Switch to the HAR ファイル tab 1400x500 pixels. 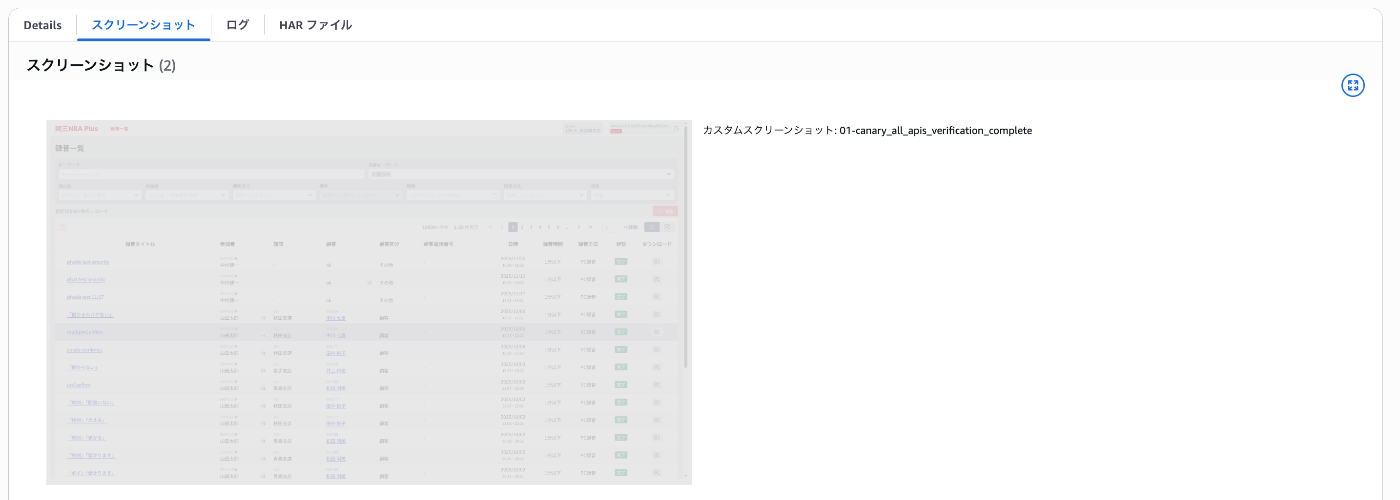315,25
